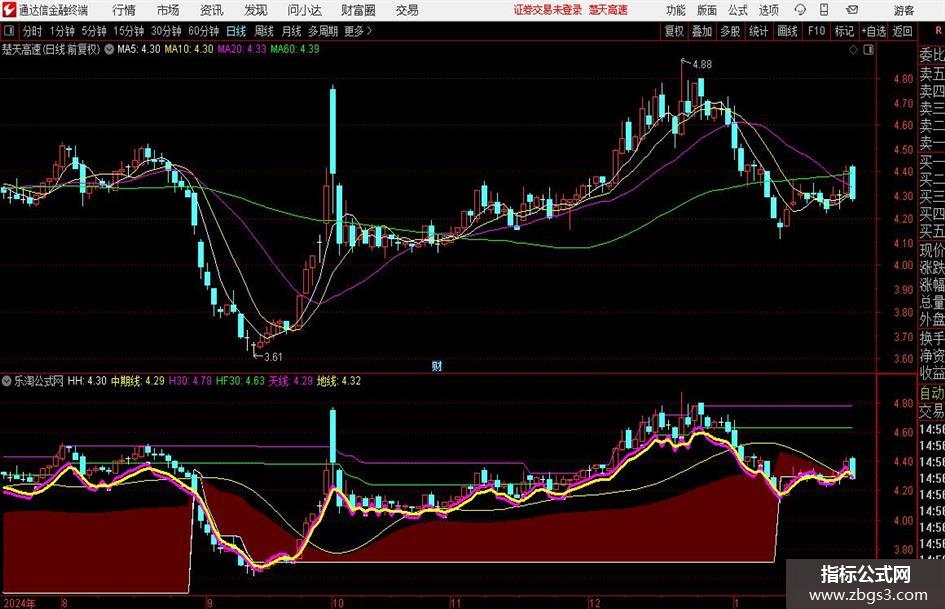
Task: Click the MA10: 4.30 indicator value
Action: 189,49
